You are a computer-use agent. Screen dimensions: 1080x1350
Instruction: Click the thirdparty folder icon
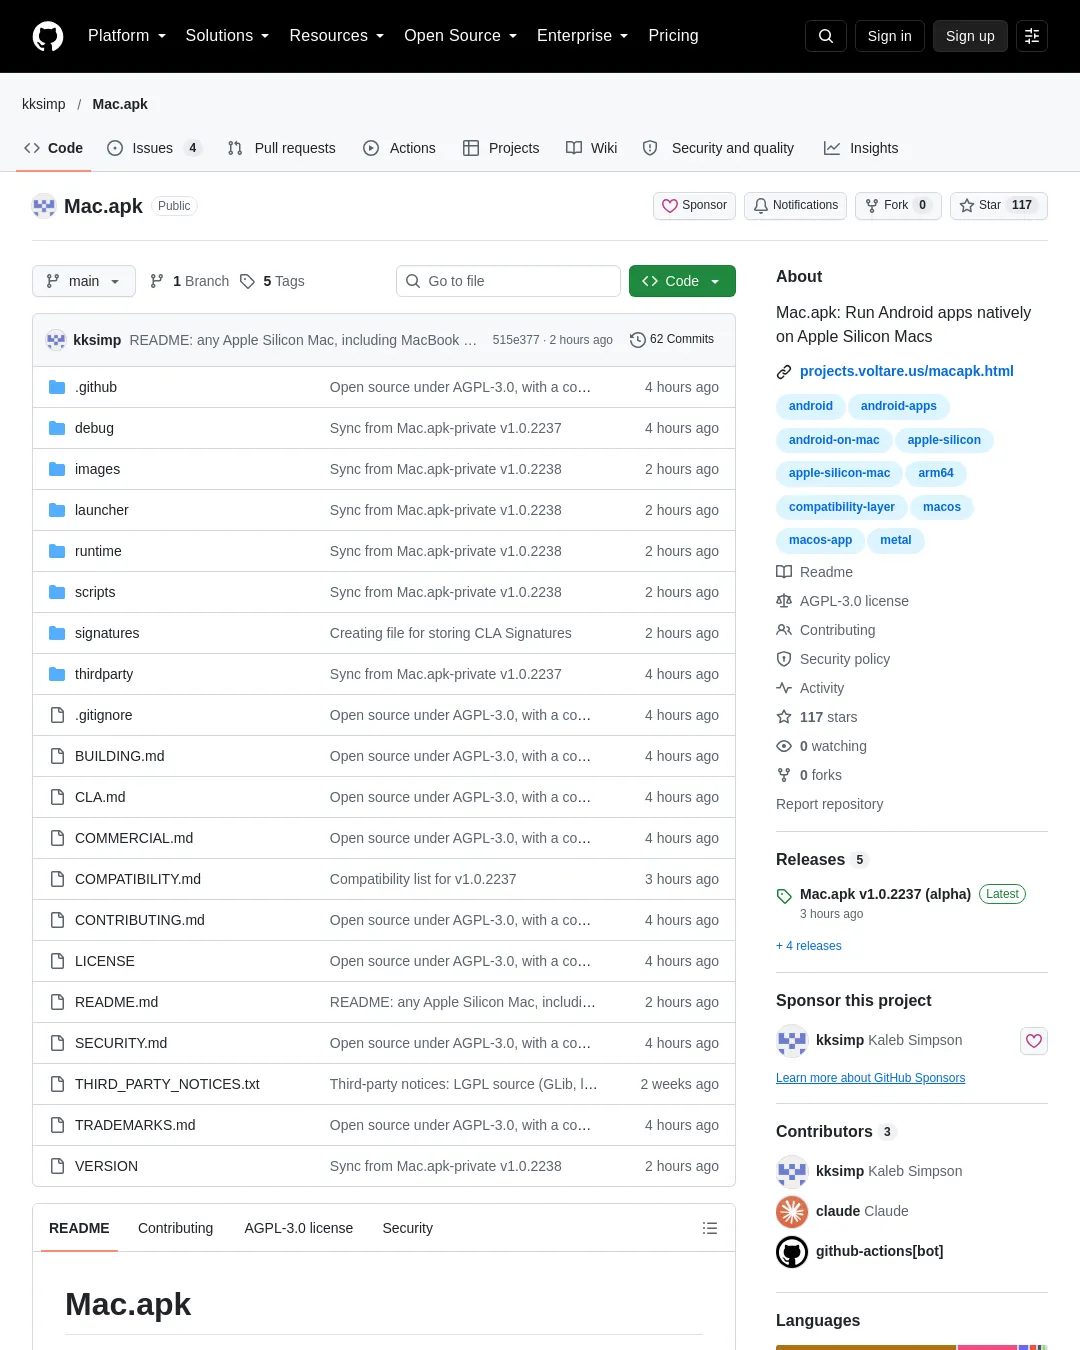pyautogui.click(x=57, y=674)
